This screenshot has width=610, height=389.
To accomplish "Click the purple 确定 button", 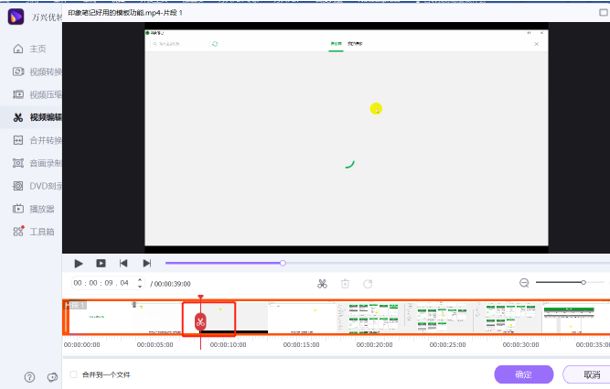I will point(524,375).
